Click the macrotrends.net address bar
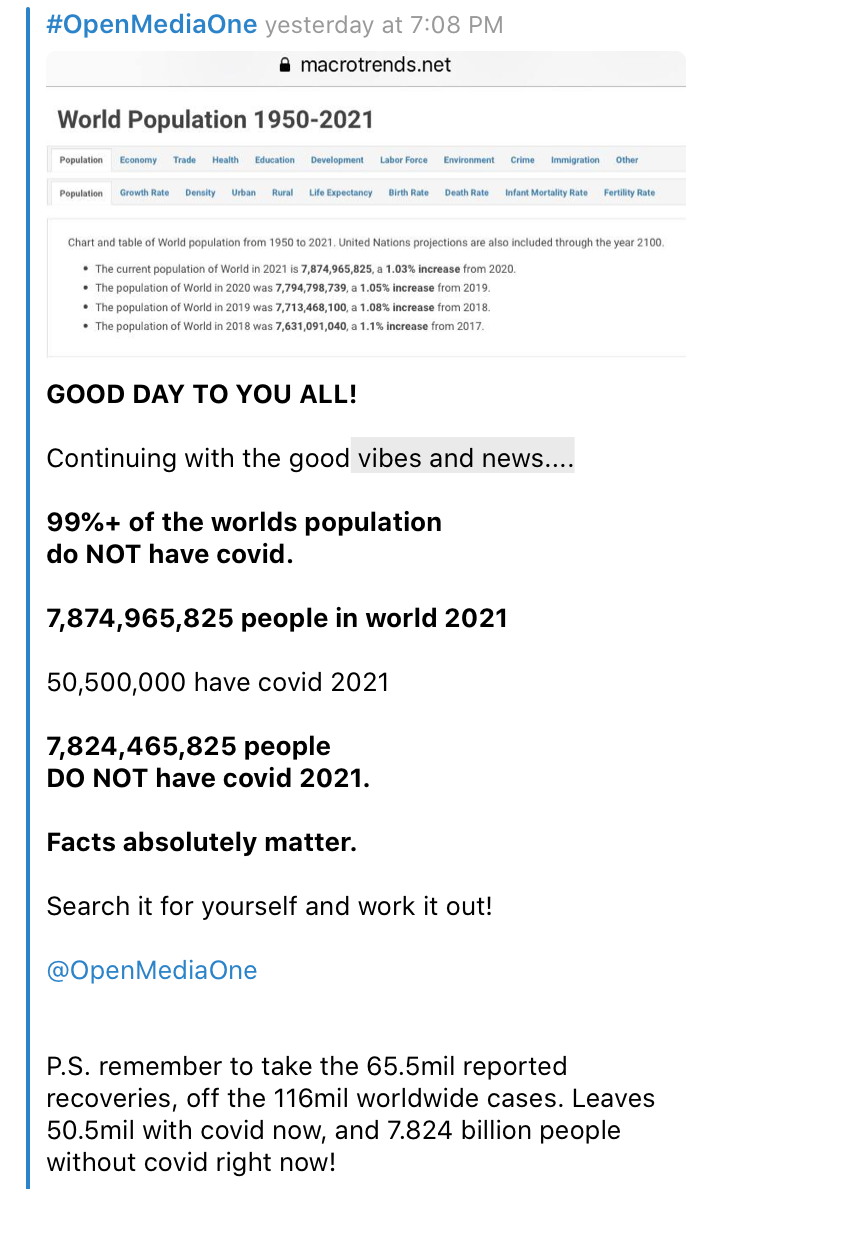This screenshot has width=848, height=1246. click(x=366, y=66)
